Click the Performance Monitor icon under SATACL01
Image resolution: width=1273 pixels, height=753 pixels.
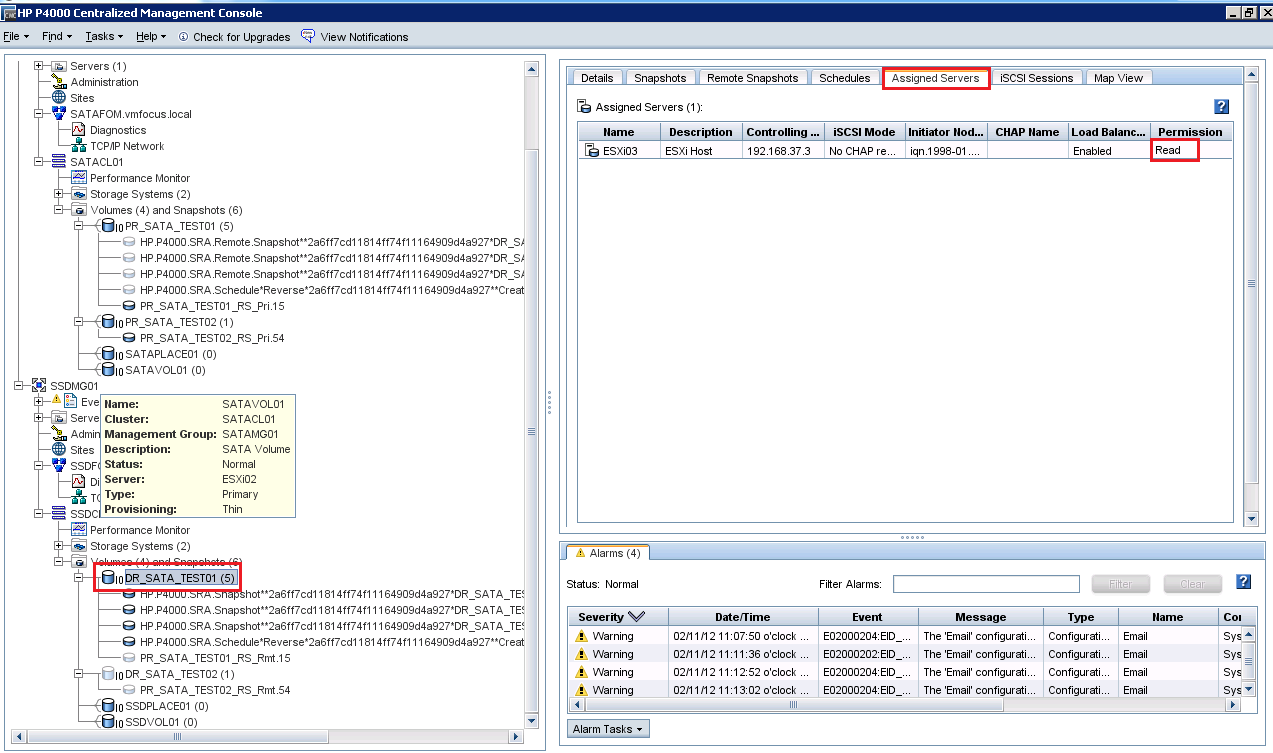(78, 178)
